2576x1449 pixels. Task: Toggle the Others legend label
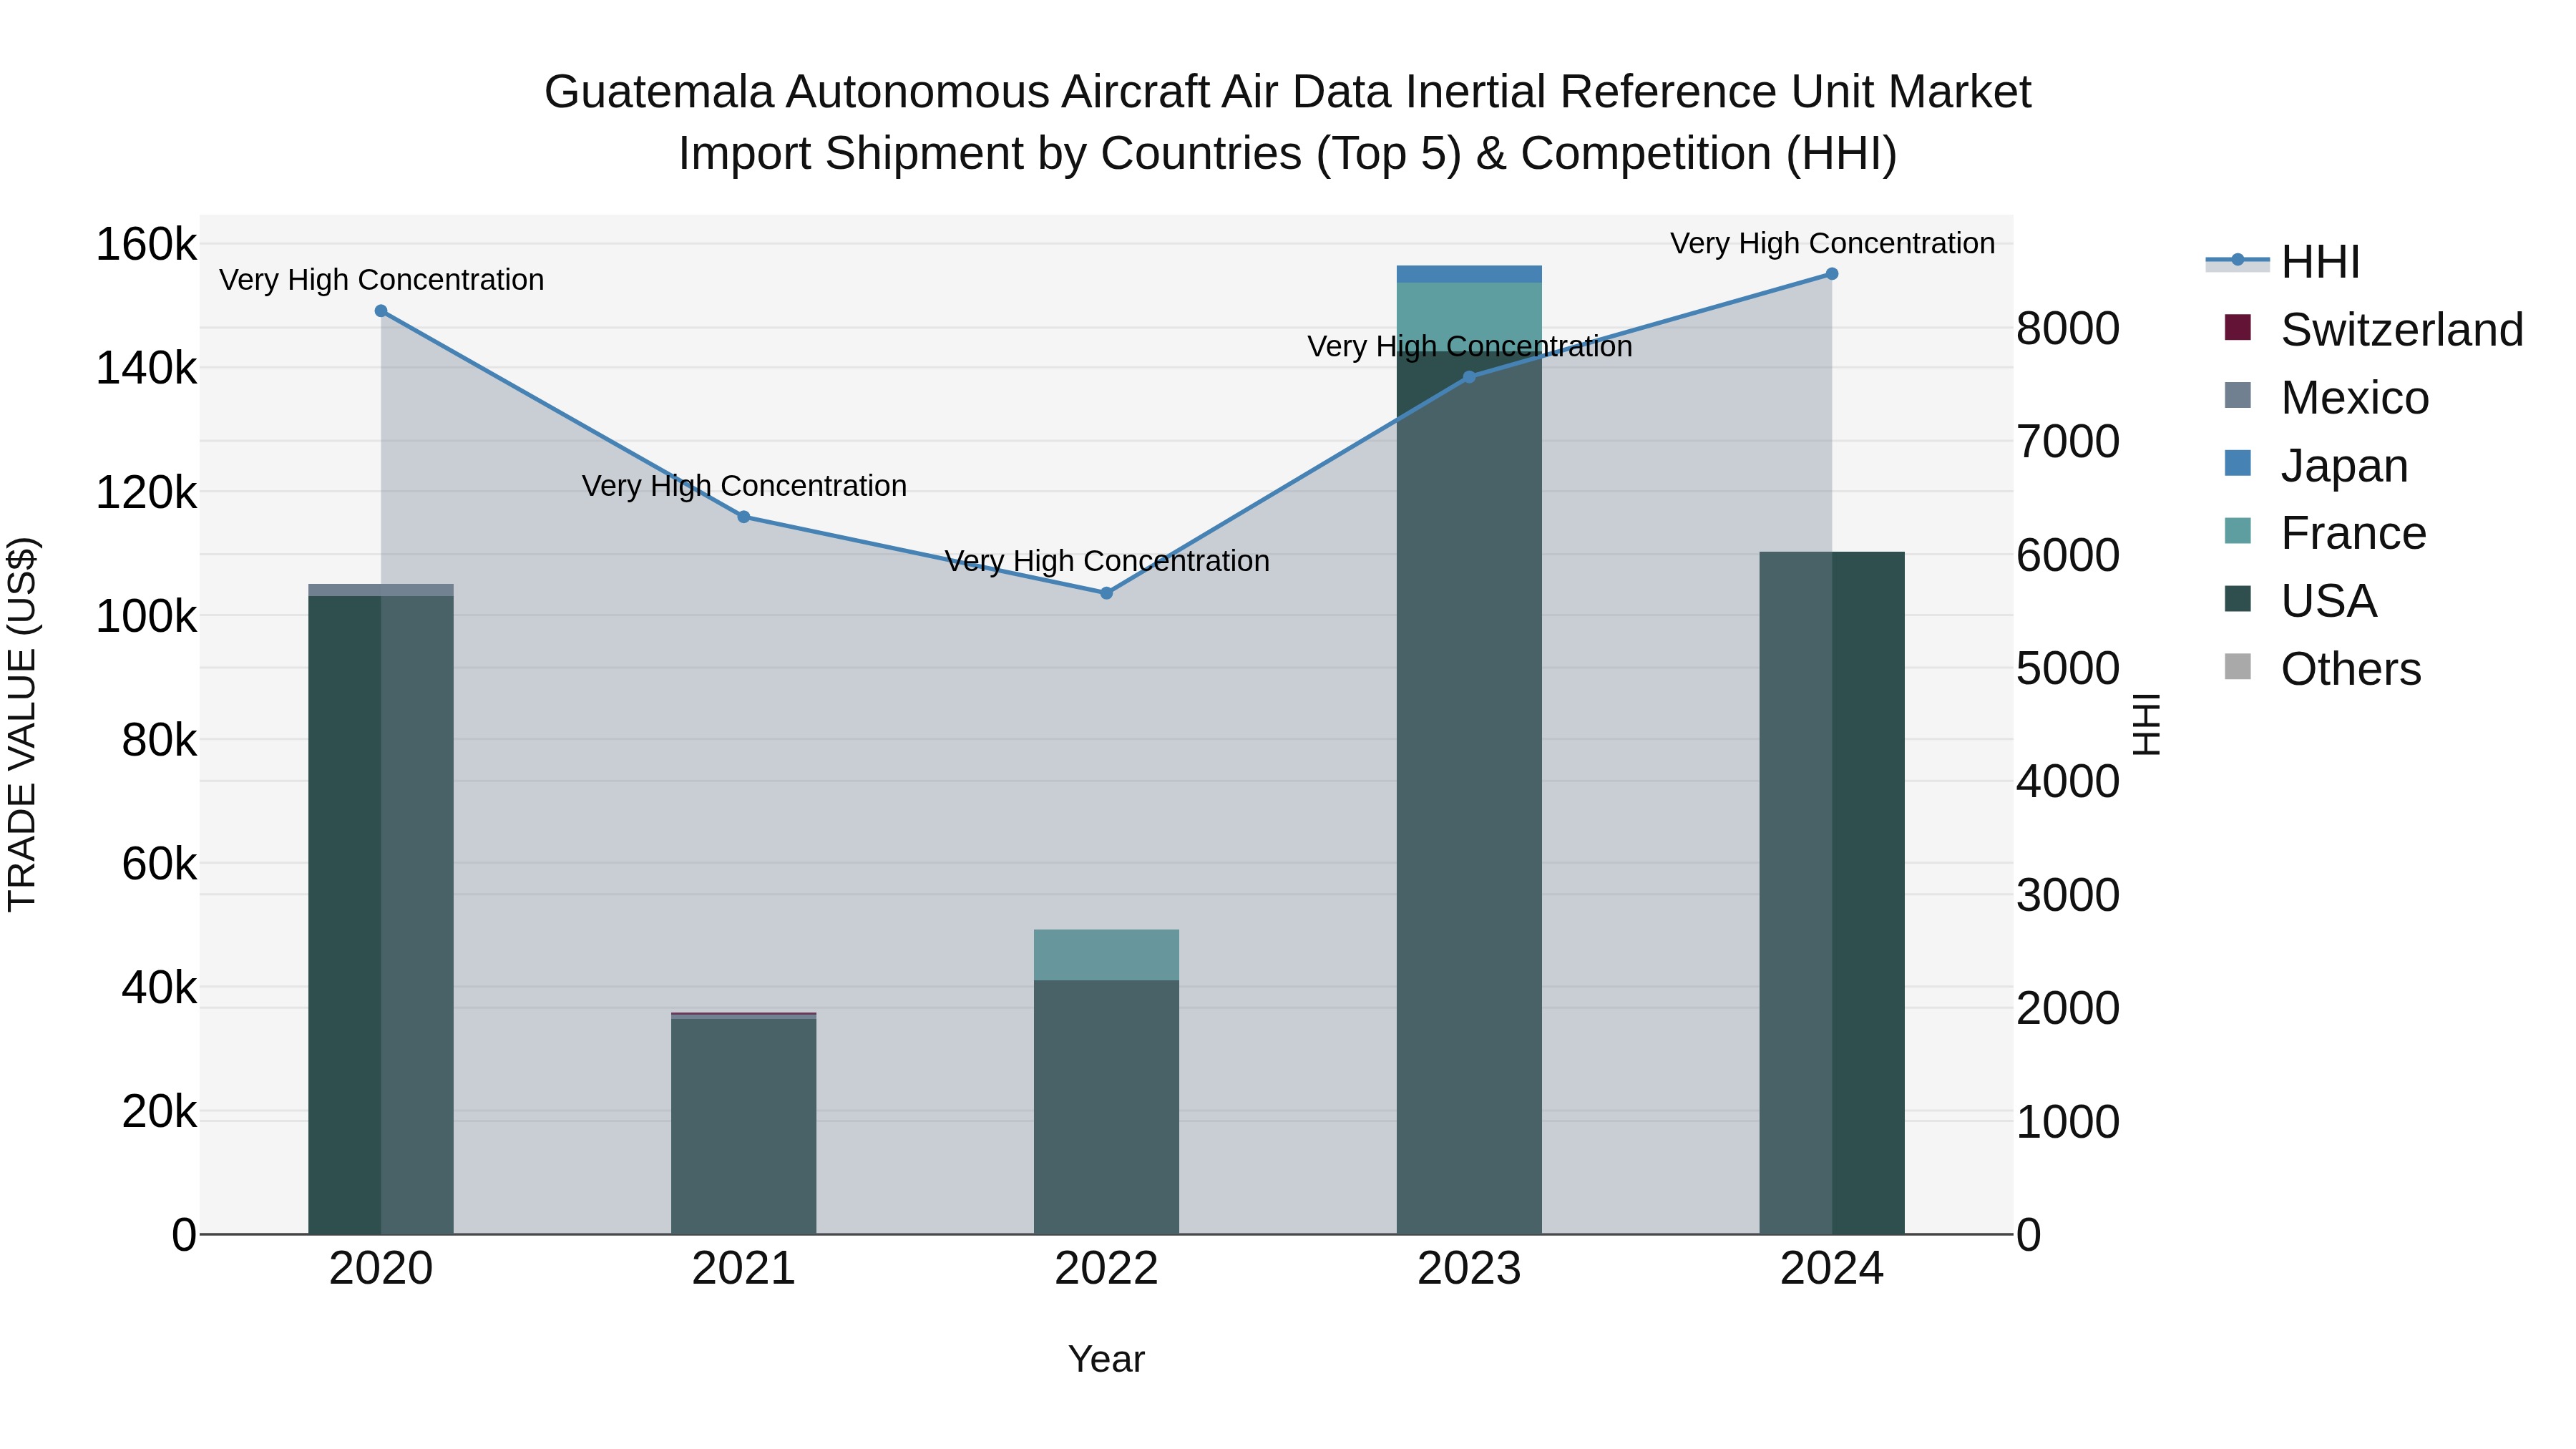pyautogui.click(x=2351, y=669)
